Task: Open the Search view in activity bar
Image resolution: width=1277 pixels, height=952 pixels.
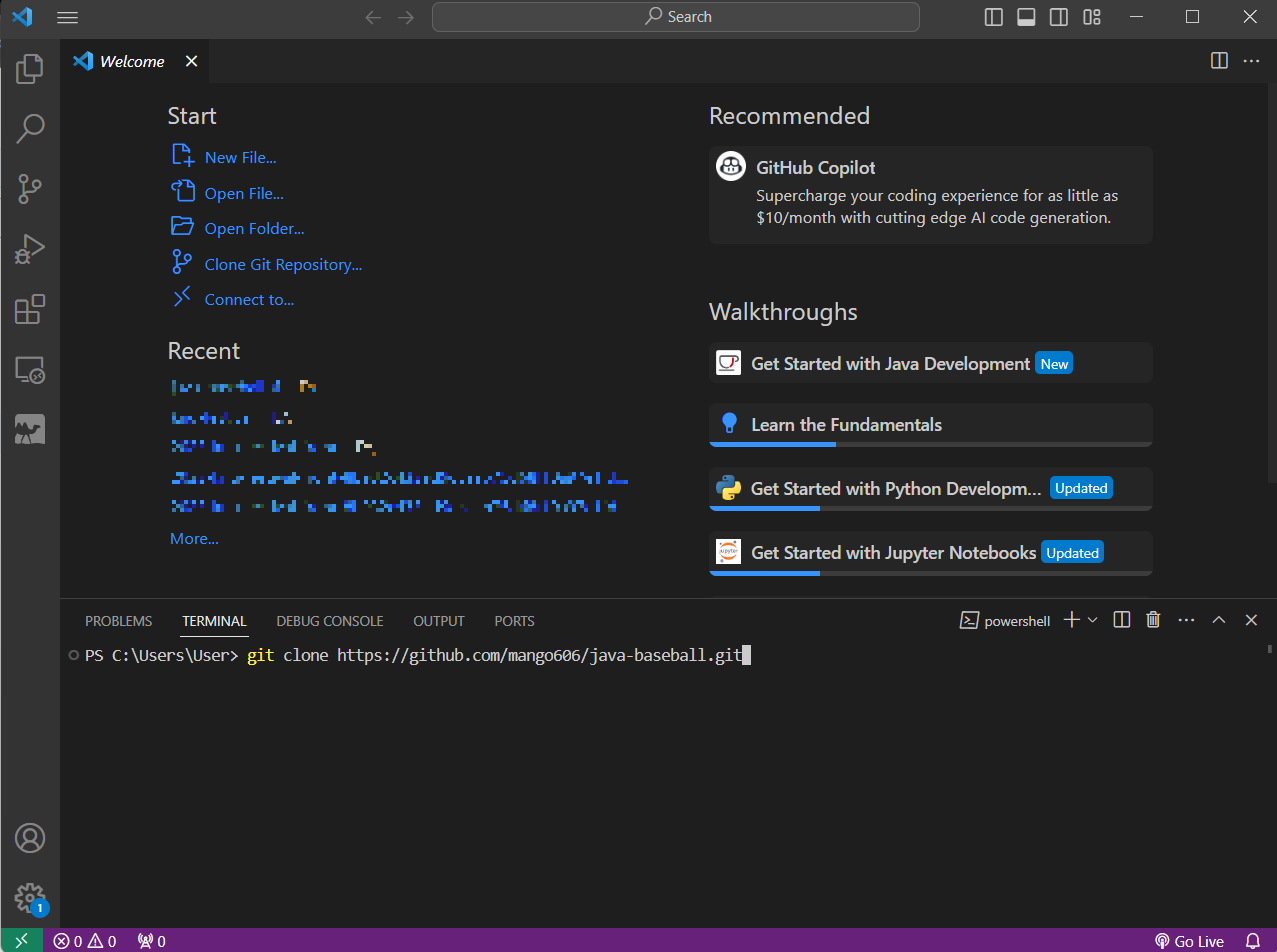Action: 30,128
